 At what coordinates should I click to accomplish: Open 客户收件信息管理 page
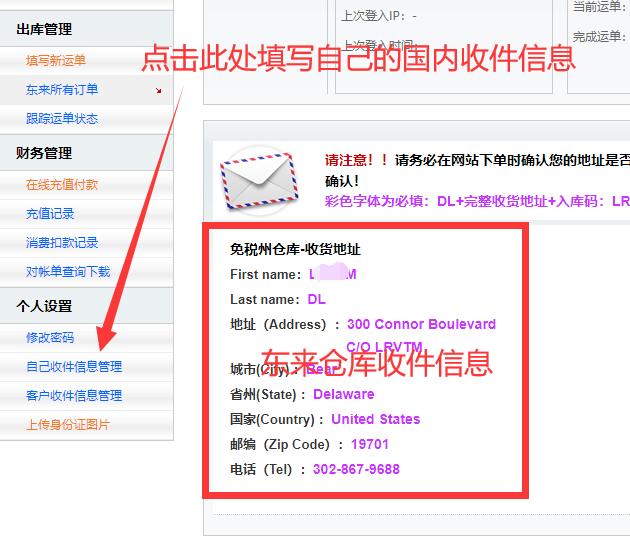click(x=74, y=396)
